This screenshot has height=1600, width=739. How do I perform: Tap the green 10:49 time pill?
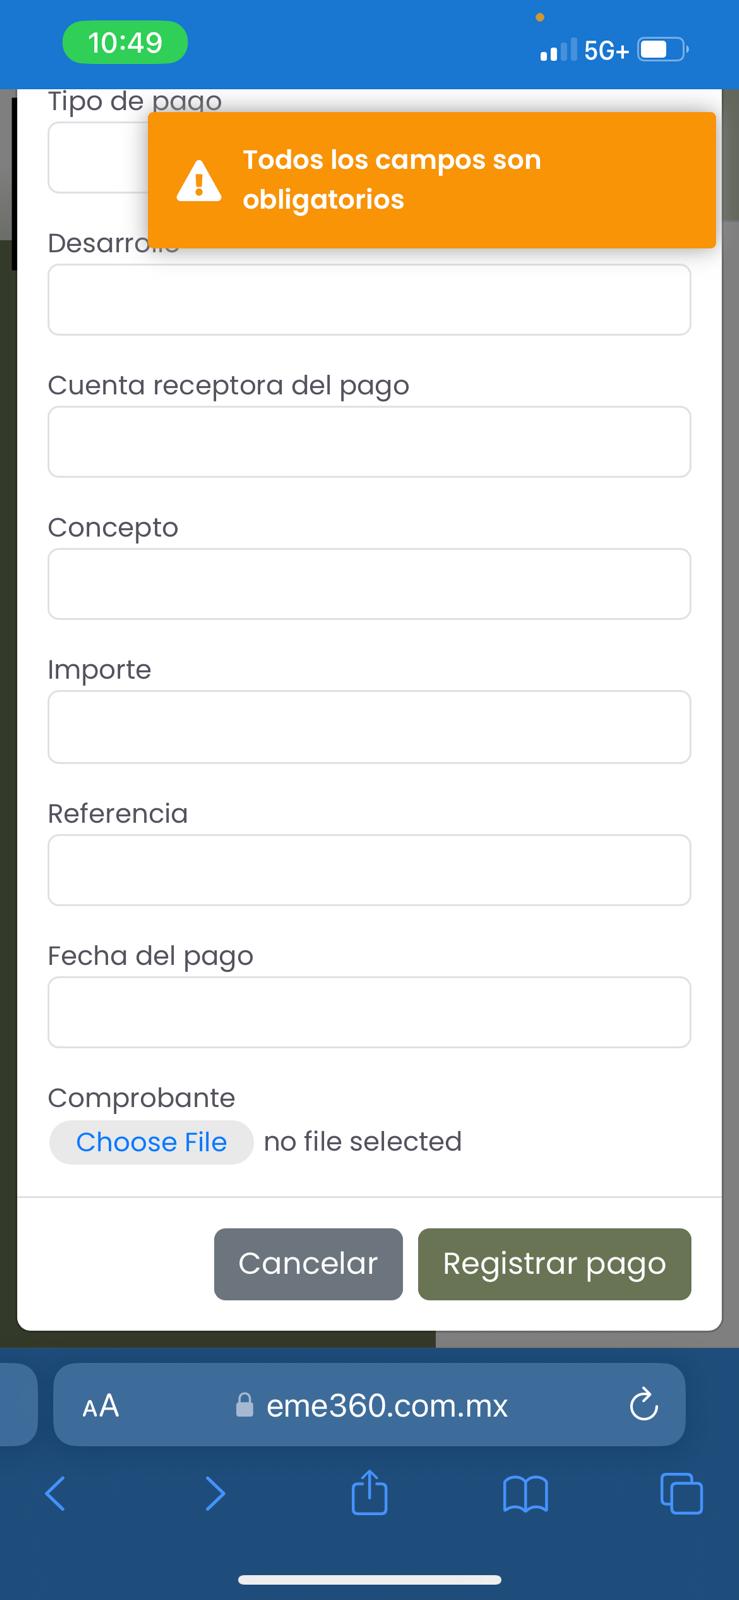[x=125, y=43]
